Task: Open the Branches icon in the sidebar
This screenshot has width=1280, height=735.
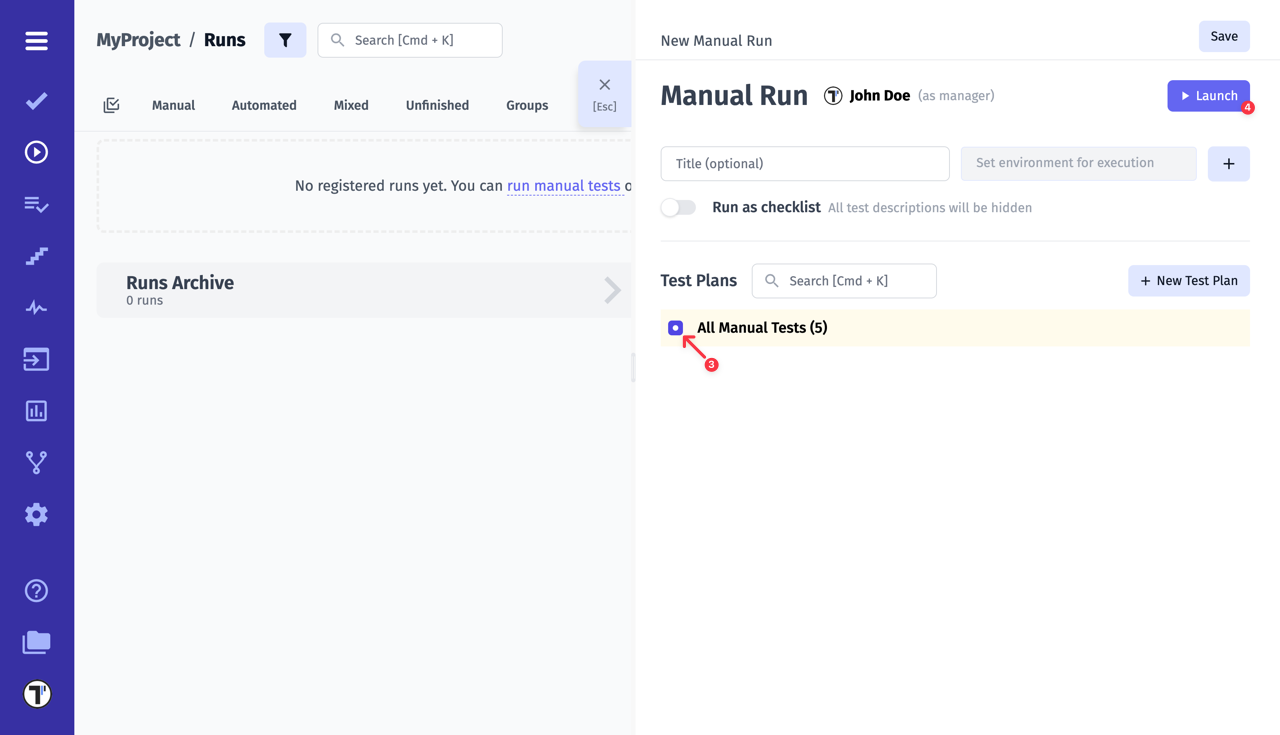Action: pos(36,462)
